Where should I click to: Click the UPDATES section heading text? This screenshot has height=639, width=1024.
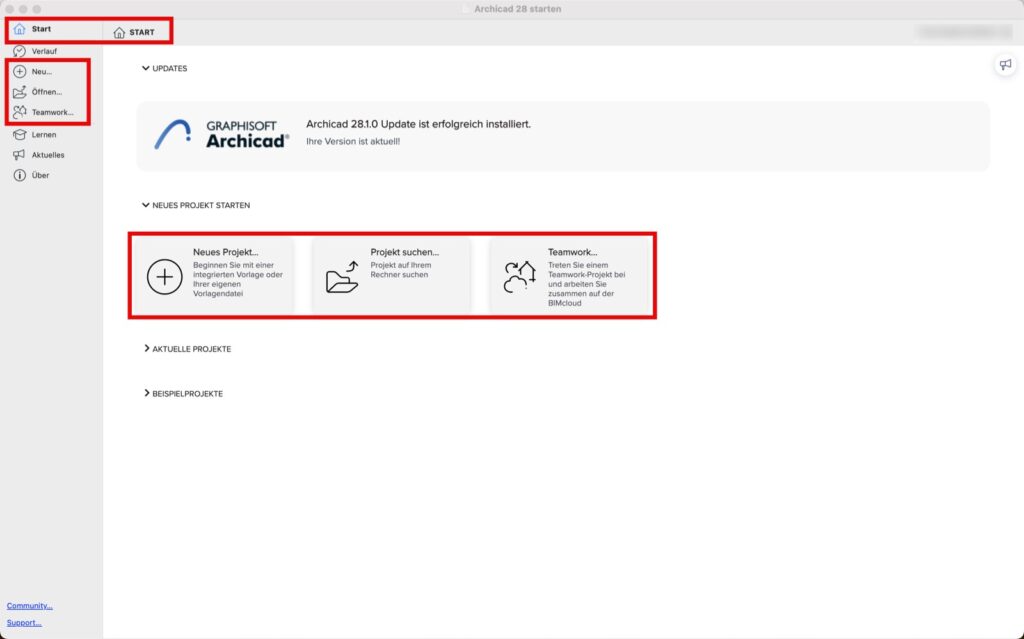point(170,69)
